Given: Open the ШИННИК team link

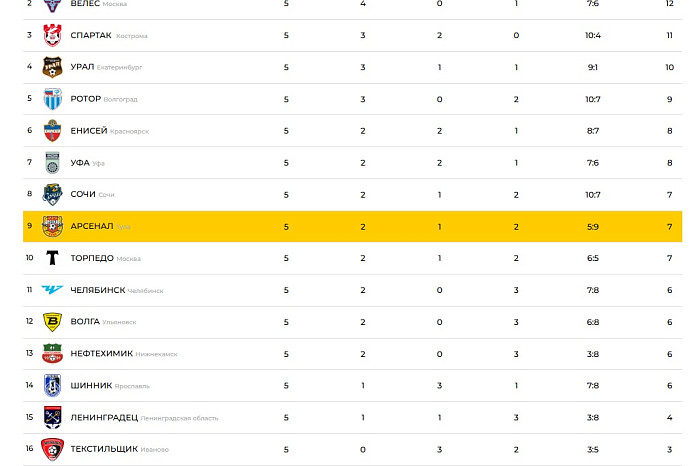Looking at the screenshot, I should click(x=91, y=386).
